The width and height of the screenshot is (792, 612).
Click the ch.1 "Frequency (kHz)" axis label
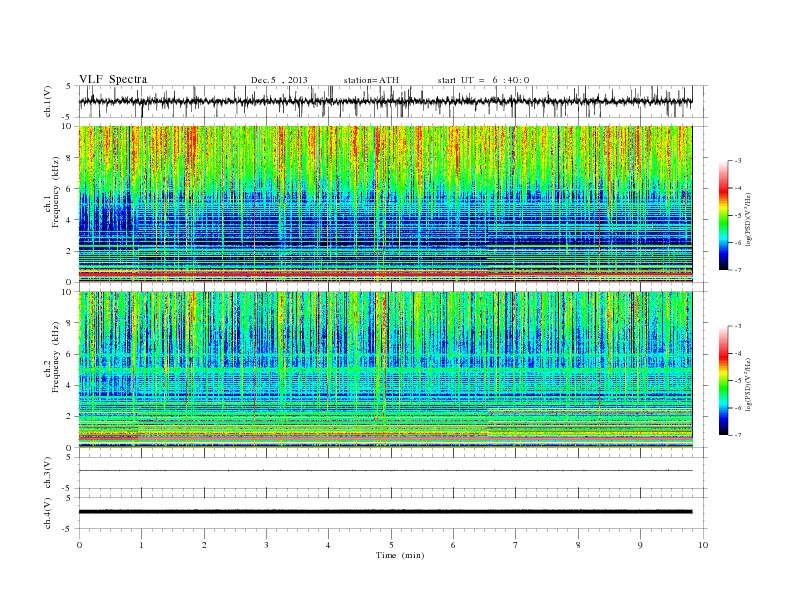pyautogui.click(x=56, y=192)
